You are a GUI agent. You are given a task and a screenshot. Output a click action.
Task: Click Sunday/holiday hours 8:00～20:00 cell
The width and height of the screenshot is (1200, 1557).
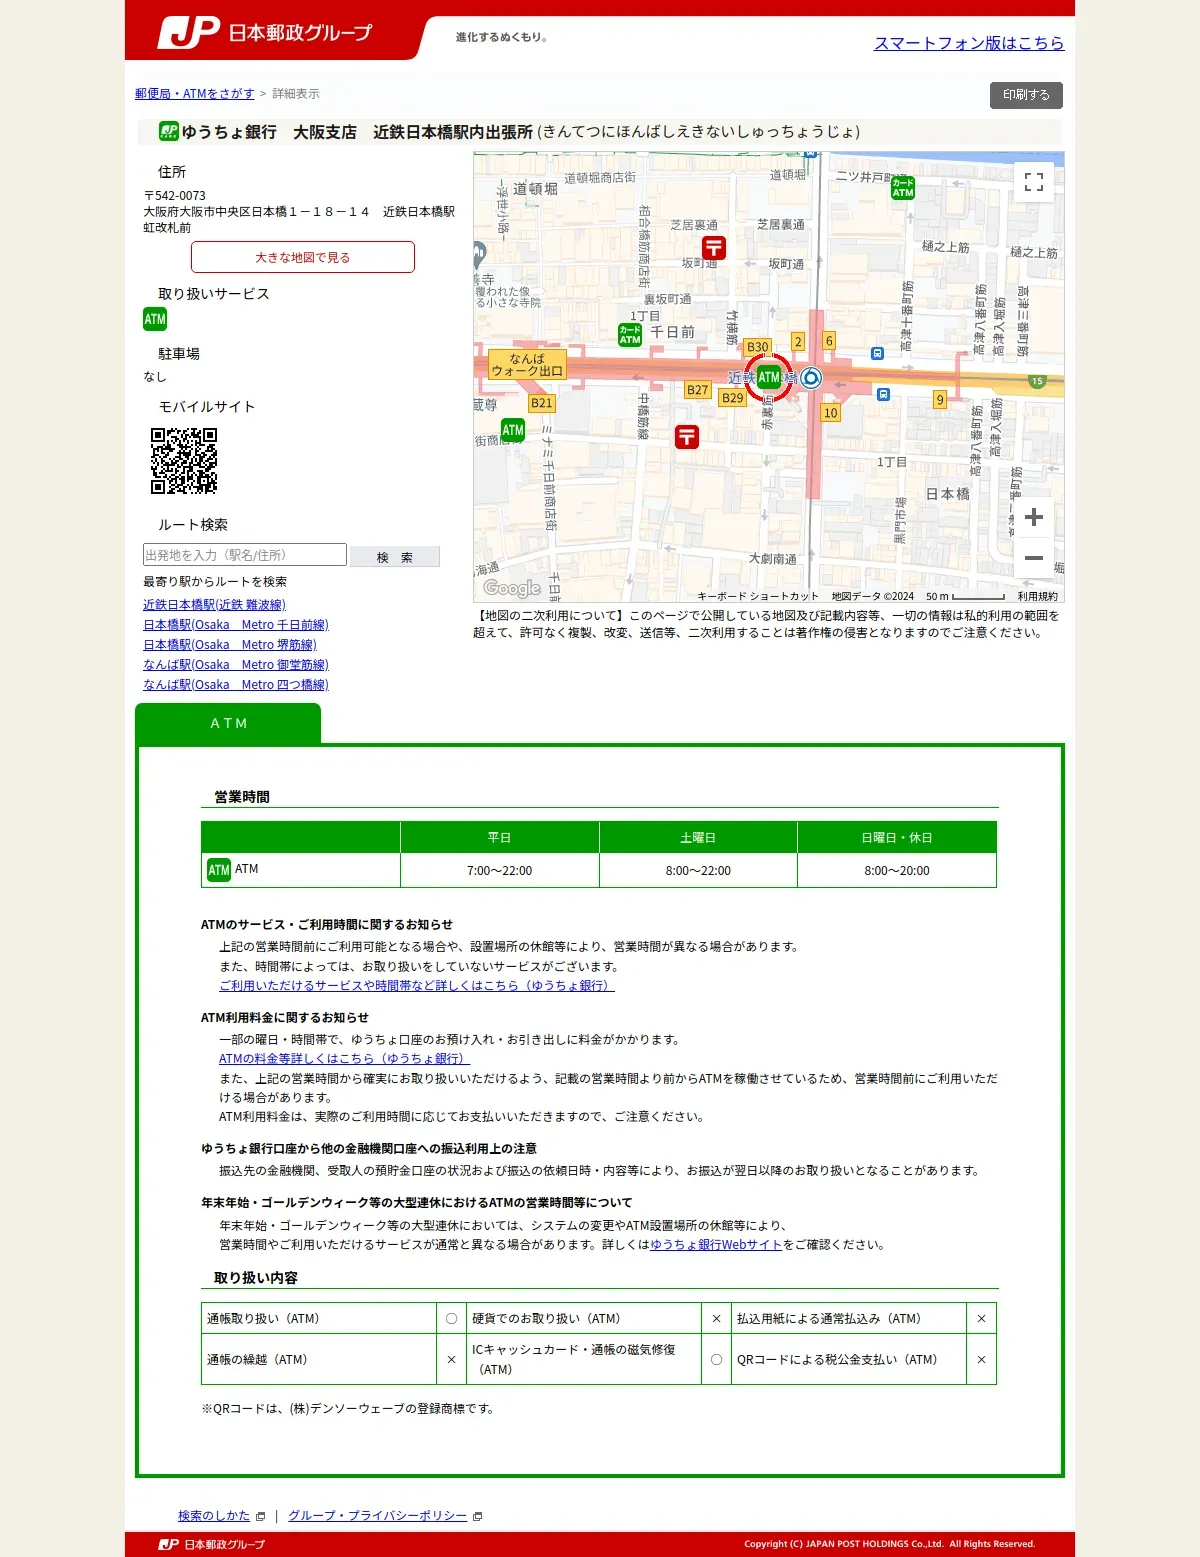(x=897, y=870)
